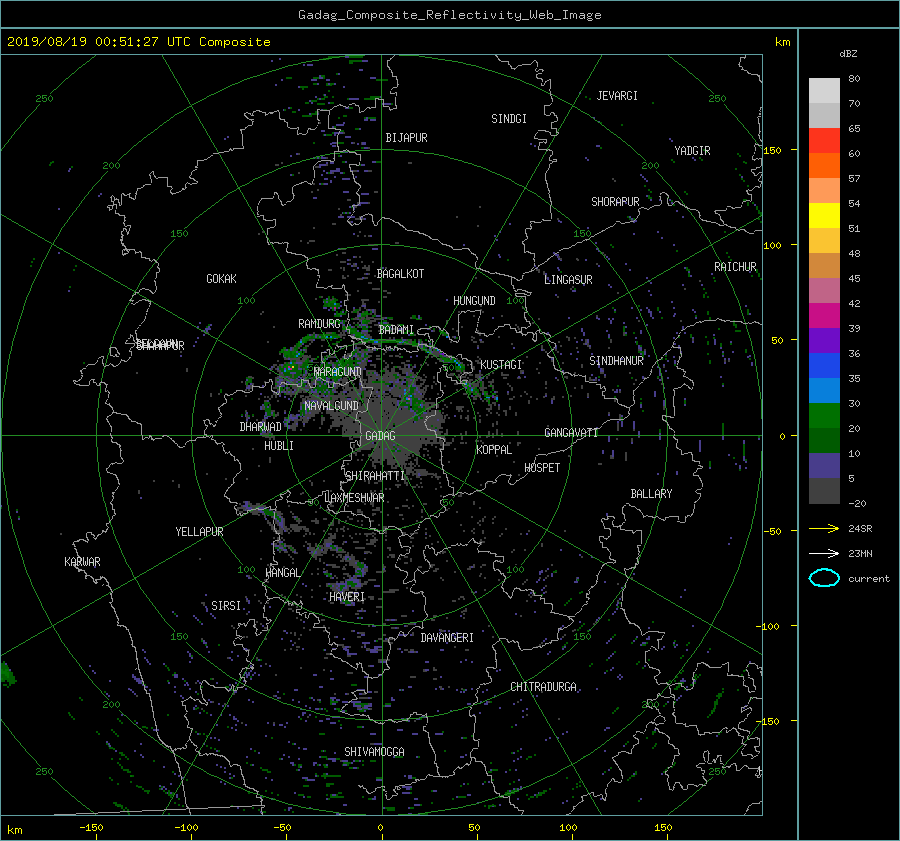Screen dimensions: 900x841
Task: Select the cyan ellipse 'current' legend symbol
Action: pos(824,578)
